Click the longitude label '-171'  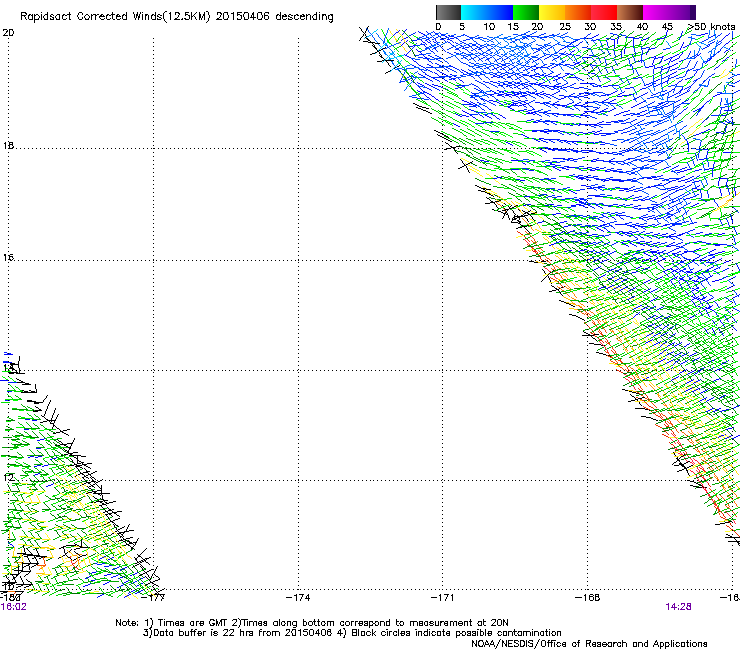point(443,598)
